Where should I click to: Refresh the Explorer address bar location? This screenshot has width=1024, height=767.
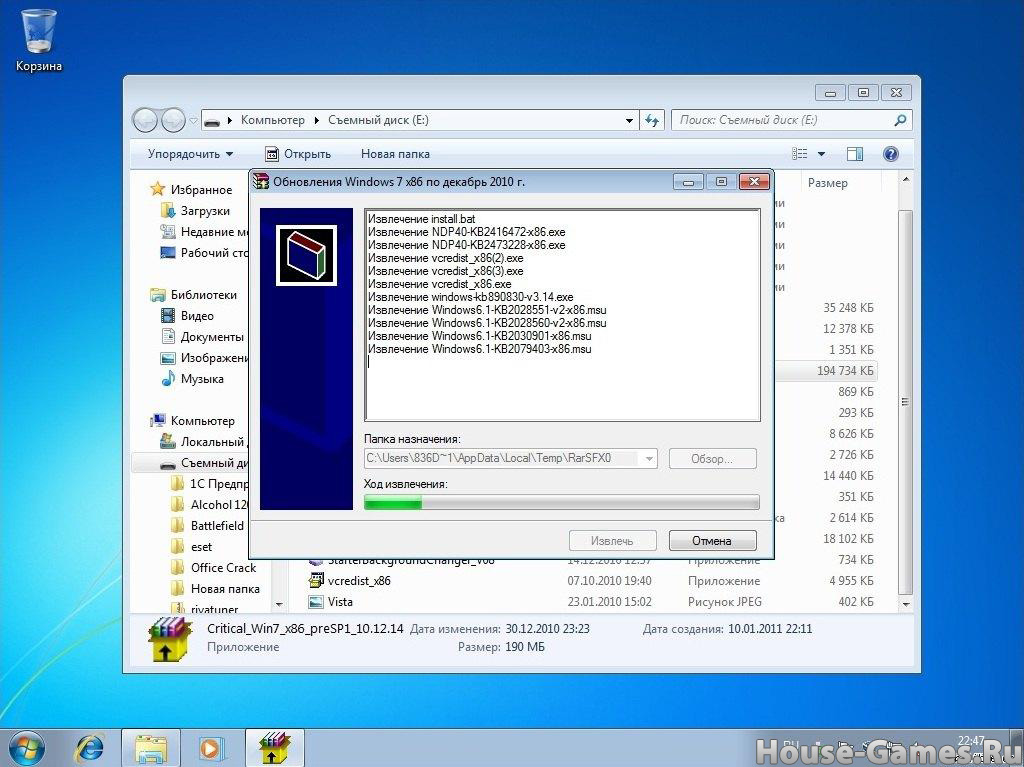652,120
